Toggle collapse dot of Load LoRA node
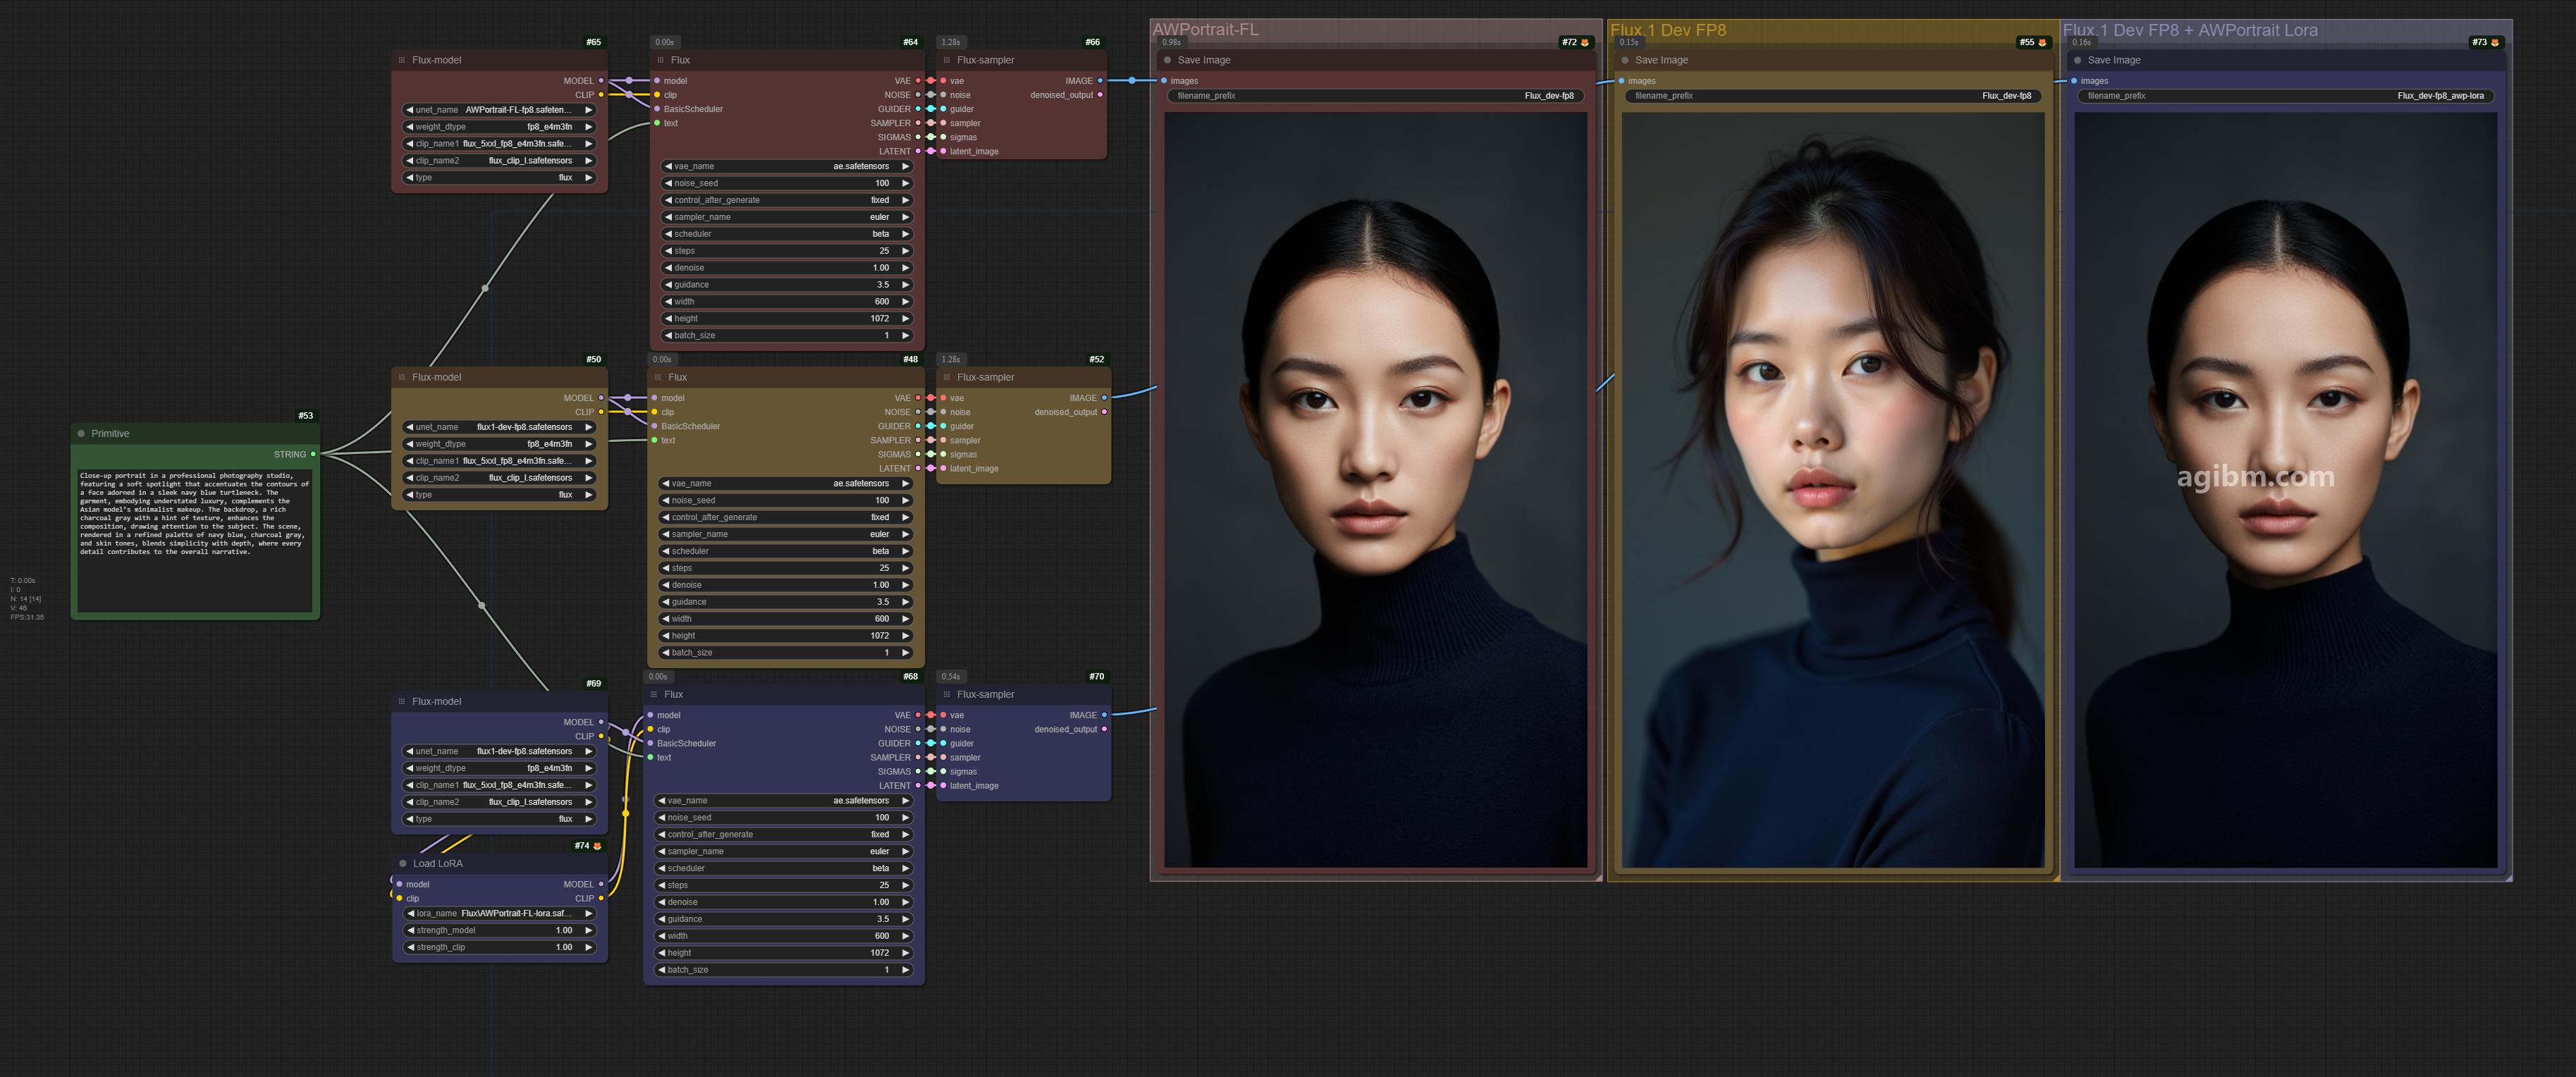2576x1077 pixels. point(403,863)
